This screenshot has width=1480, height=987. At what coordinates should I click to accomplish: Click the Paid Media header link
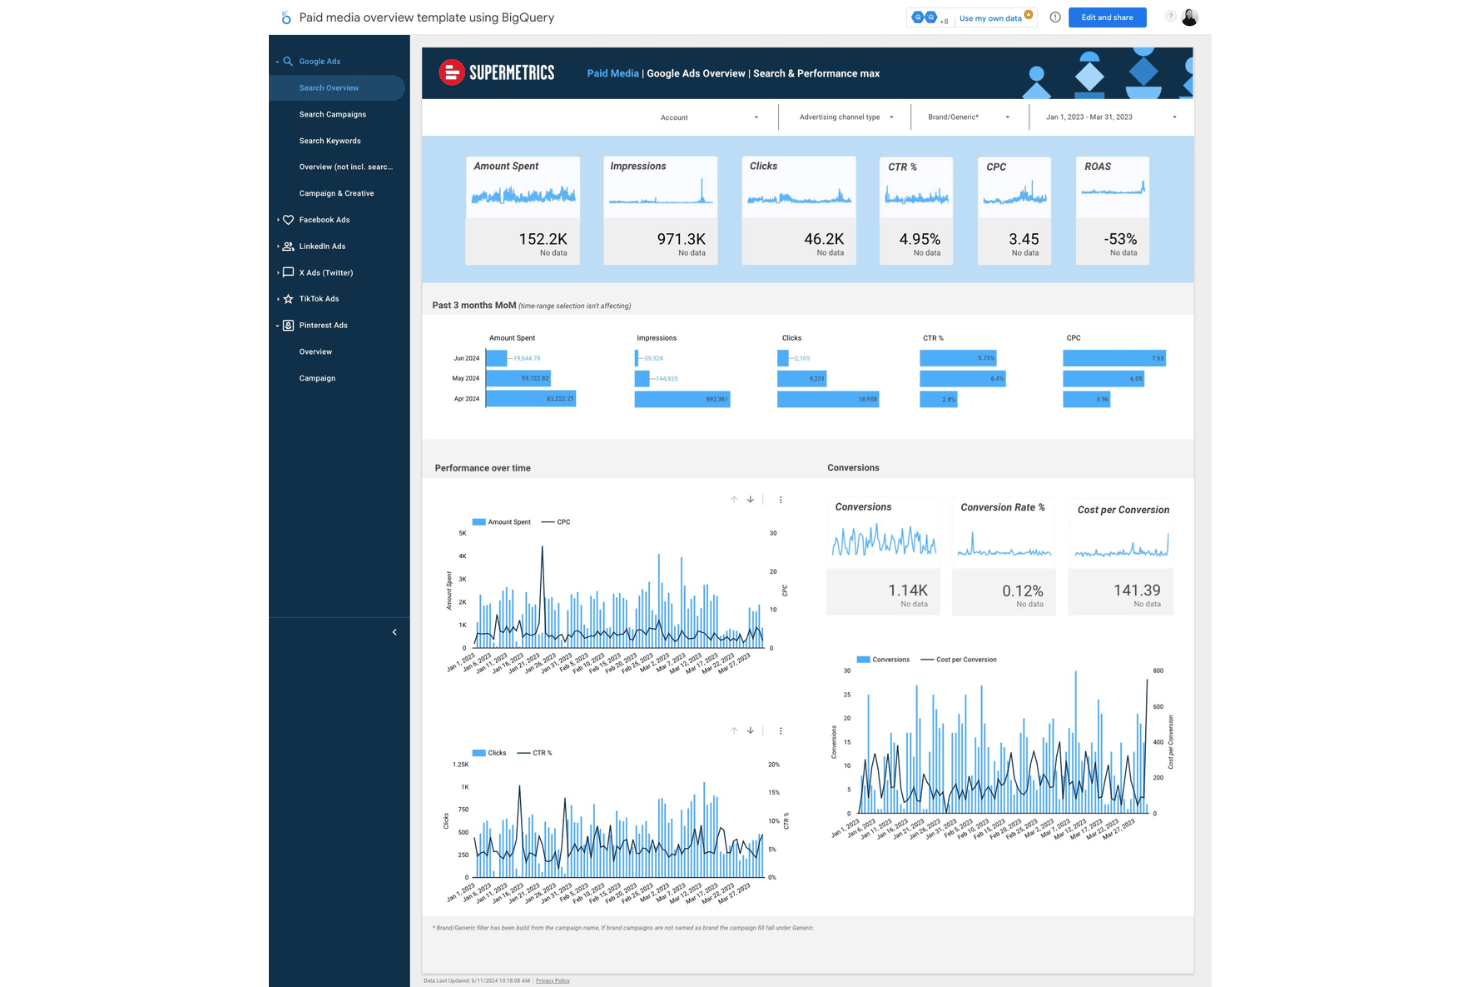point(612,73)
